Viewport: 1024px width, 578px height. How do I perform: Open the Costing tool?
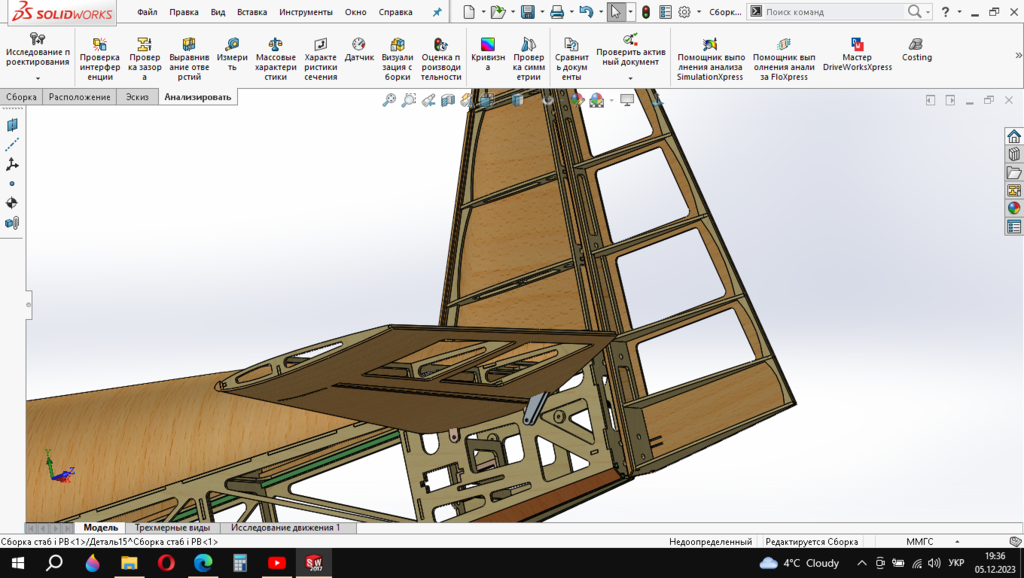click(916, 51)
